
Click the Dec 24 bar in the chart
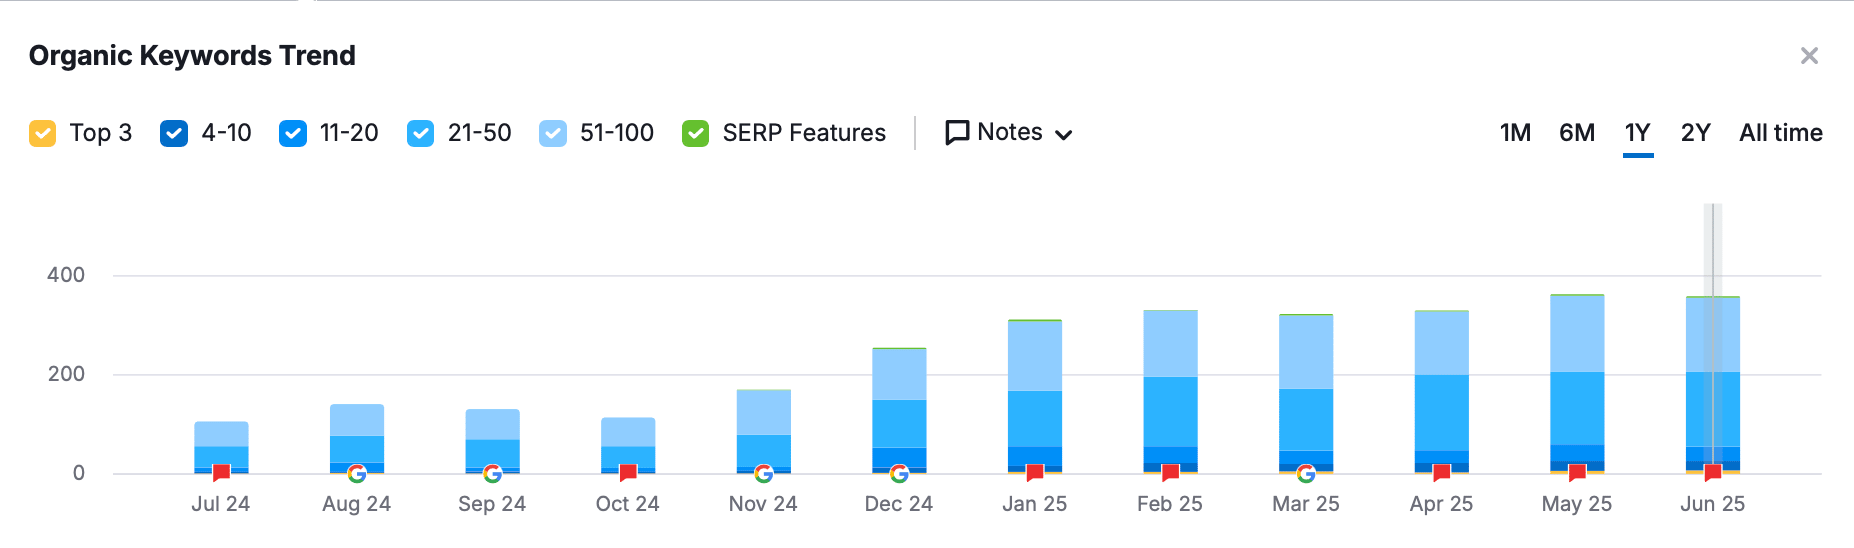(x=899, y=410)
